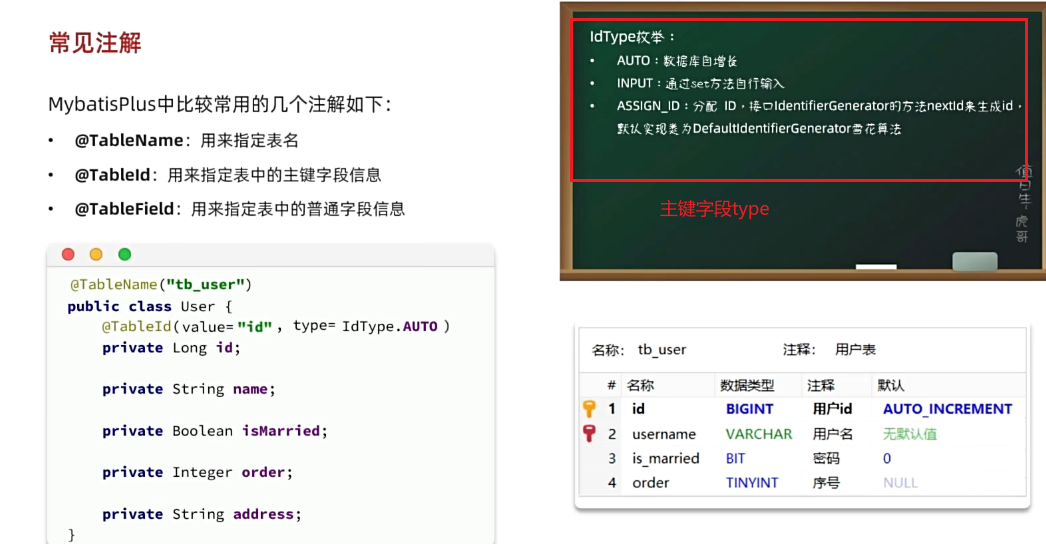Click DefaultIdentifierGenerator text on blackboard

pyautogui.click(x=771, y=129)
